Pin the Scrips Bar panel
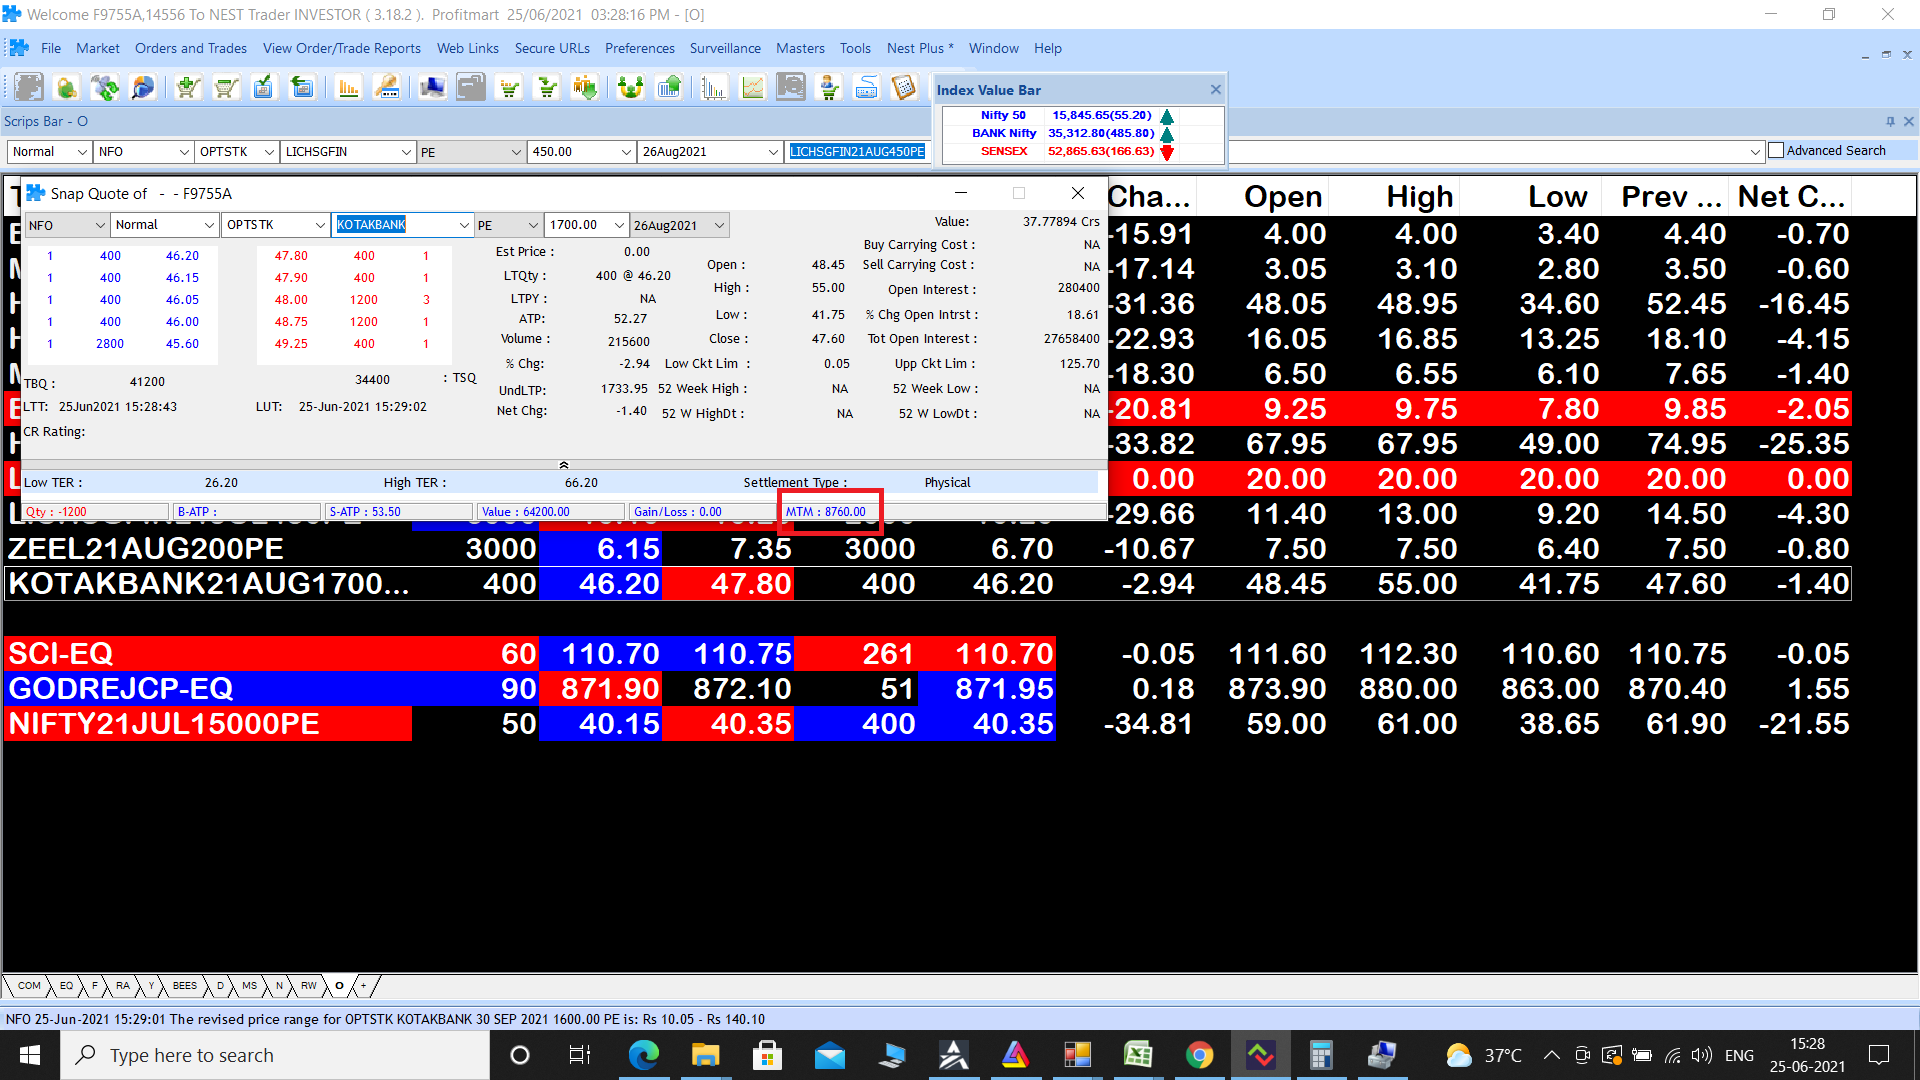 tap(1890, 121)
